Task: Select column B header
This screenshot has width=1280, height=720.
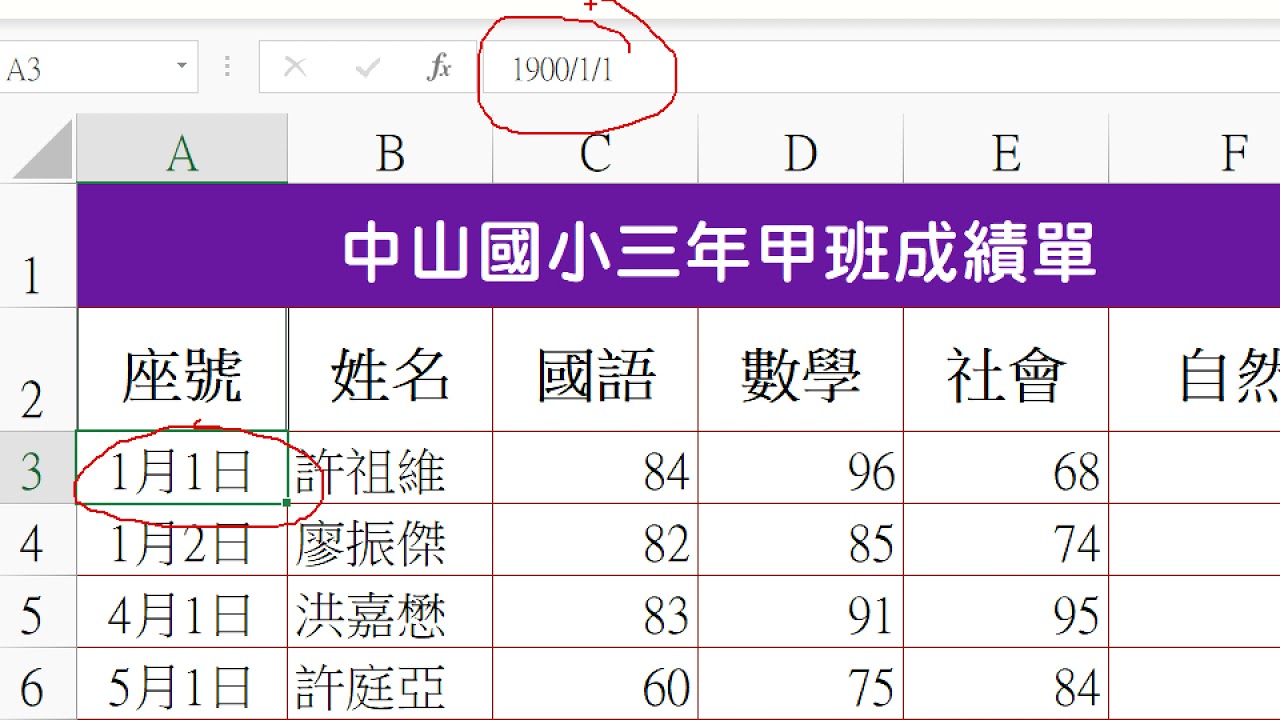Action: (x=390, y=151)
